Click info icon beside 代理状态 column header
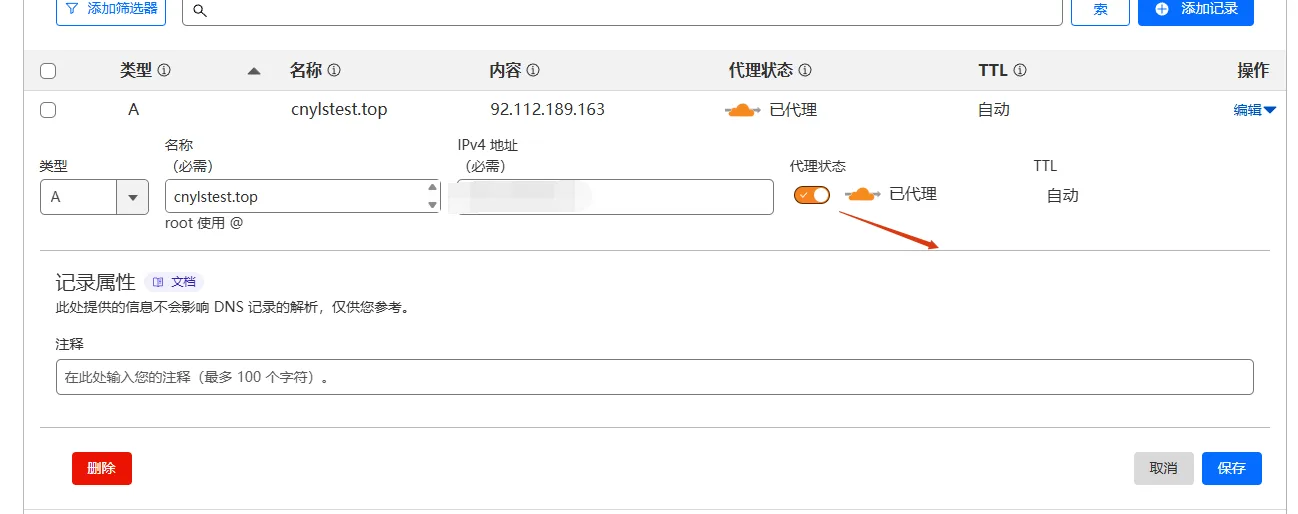The image size is (1298, 514). (x=805, y=71)
